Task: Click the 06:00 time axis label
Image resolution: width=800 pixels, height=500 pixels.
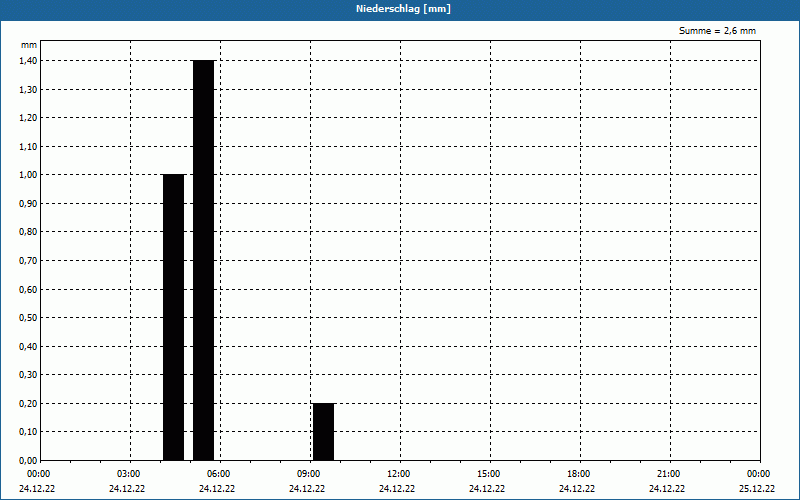Action: [219, 474]
